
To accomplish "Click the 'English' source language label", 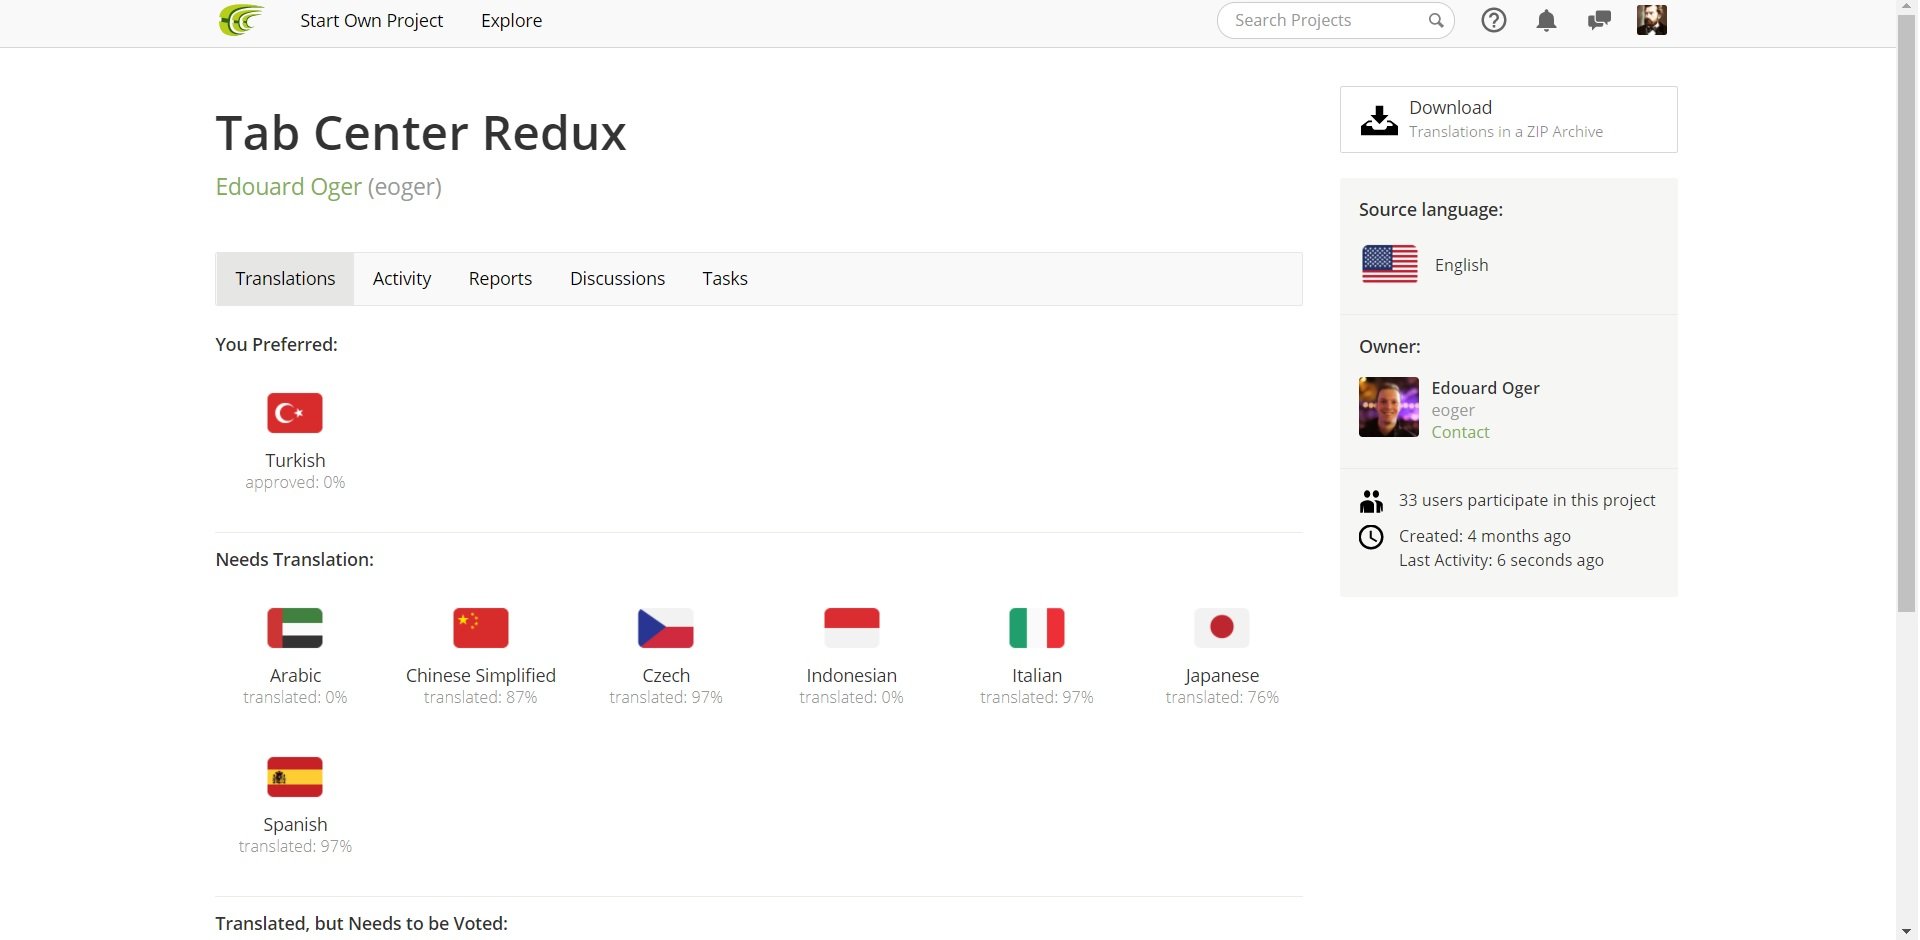I will [1461, 265].
